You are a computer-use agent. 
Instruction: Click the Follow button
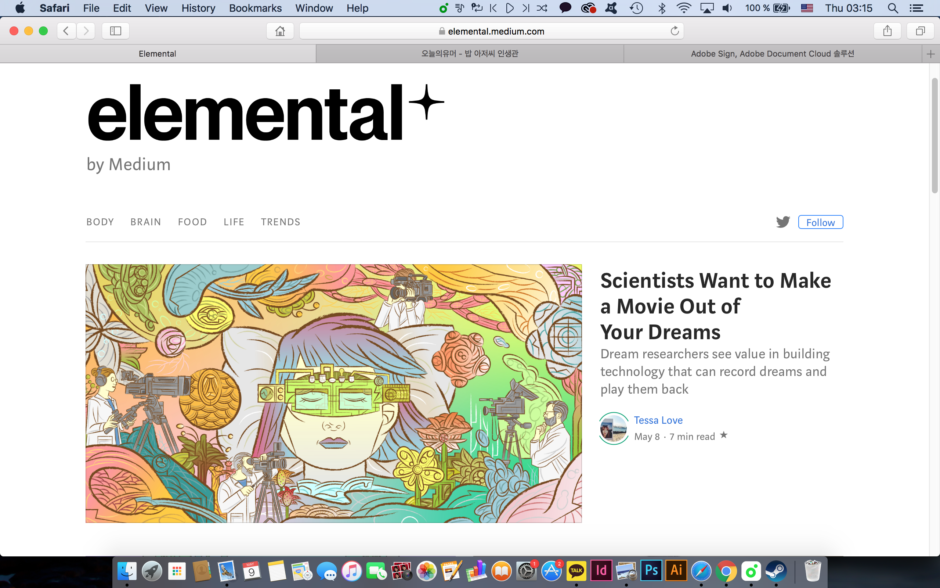click(x=821, y=222)
